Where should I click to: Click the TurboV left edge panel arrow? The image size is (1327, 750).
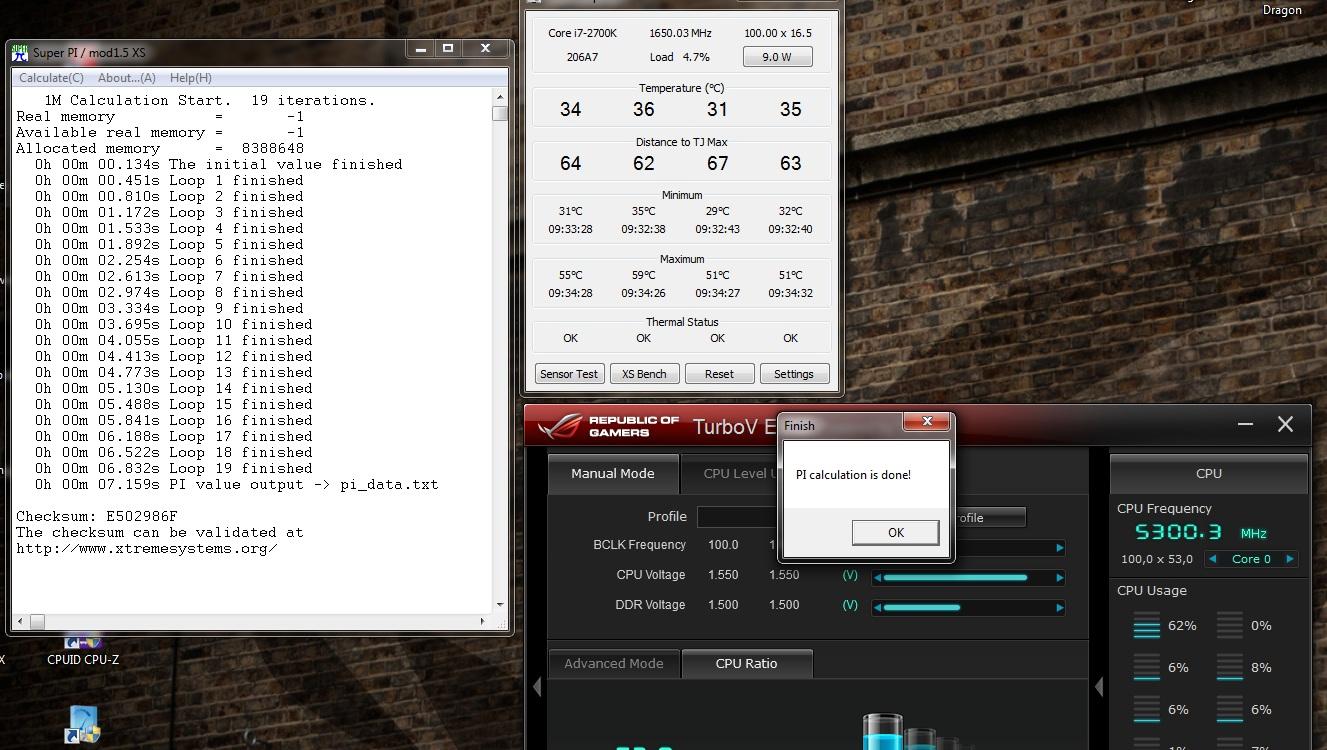coord(537,686)
